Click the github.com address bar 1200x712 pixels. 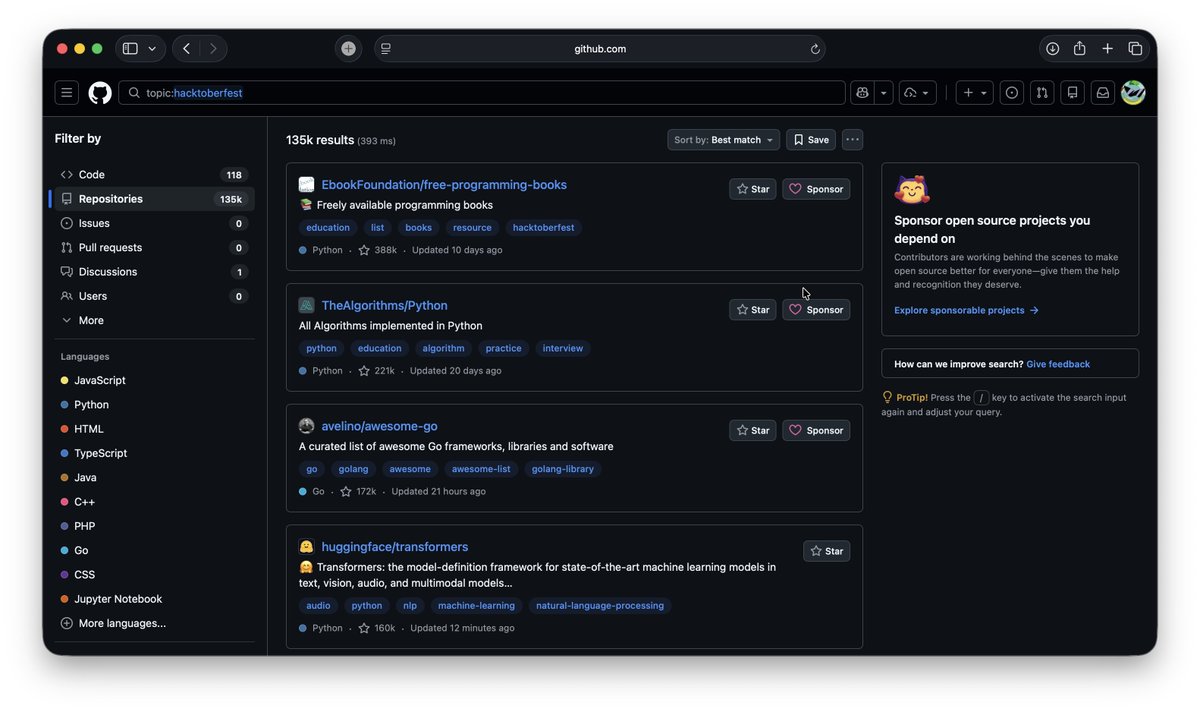pyautogui.click(x=600, y=49)
